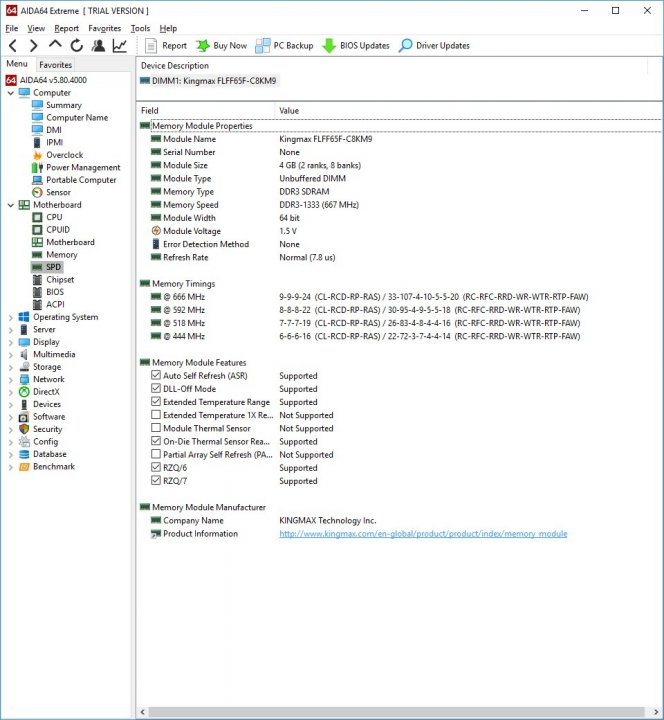
Task: Expand the Multimedia tree node
Action: tap(11, 354)
